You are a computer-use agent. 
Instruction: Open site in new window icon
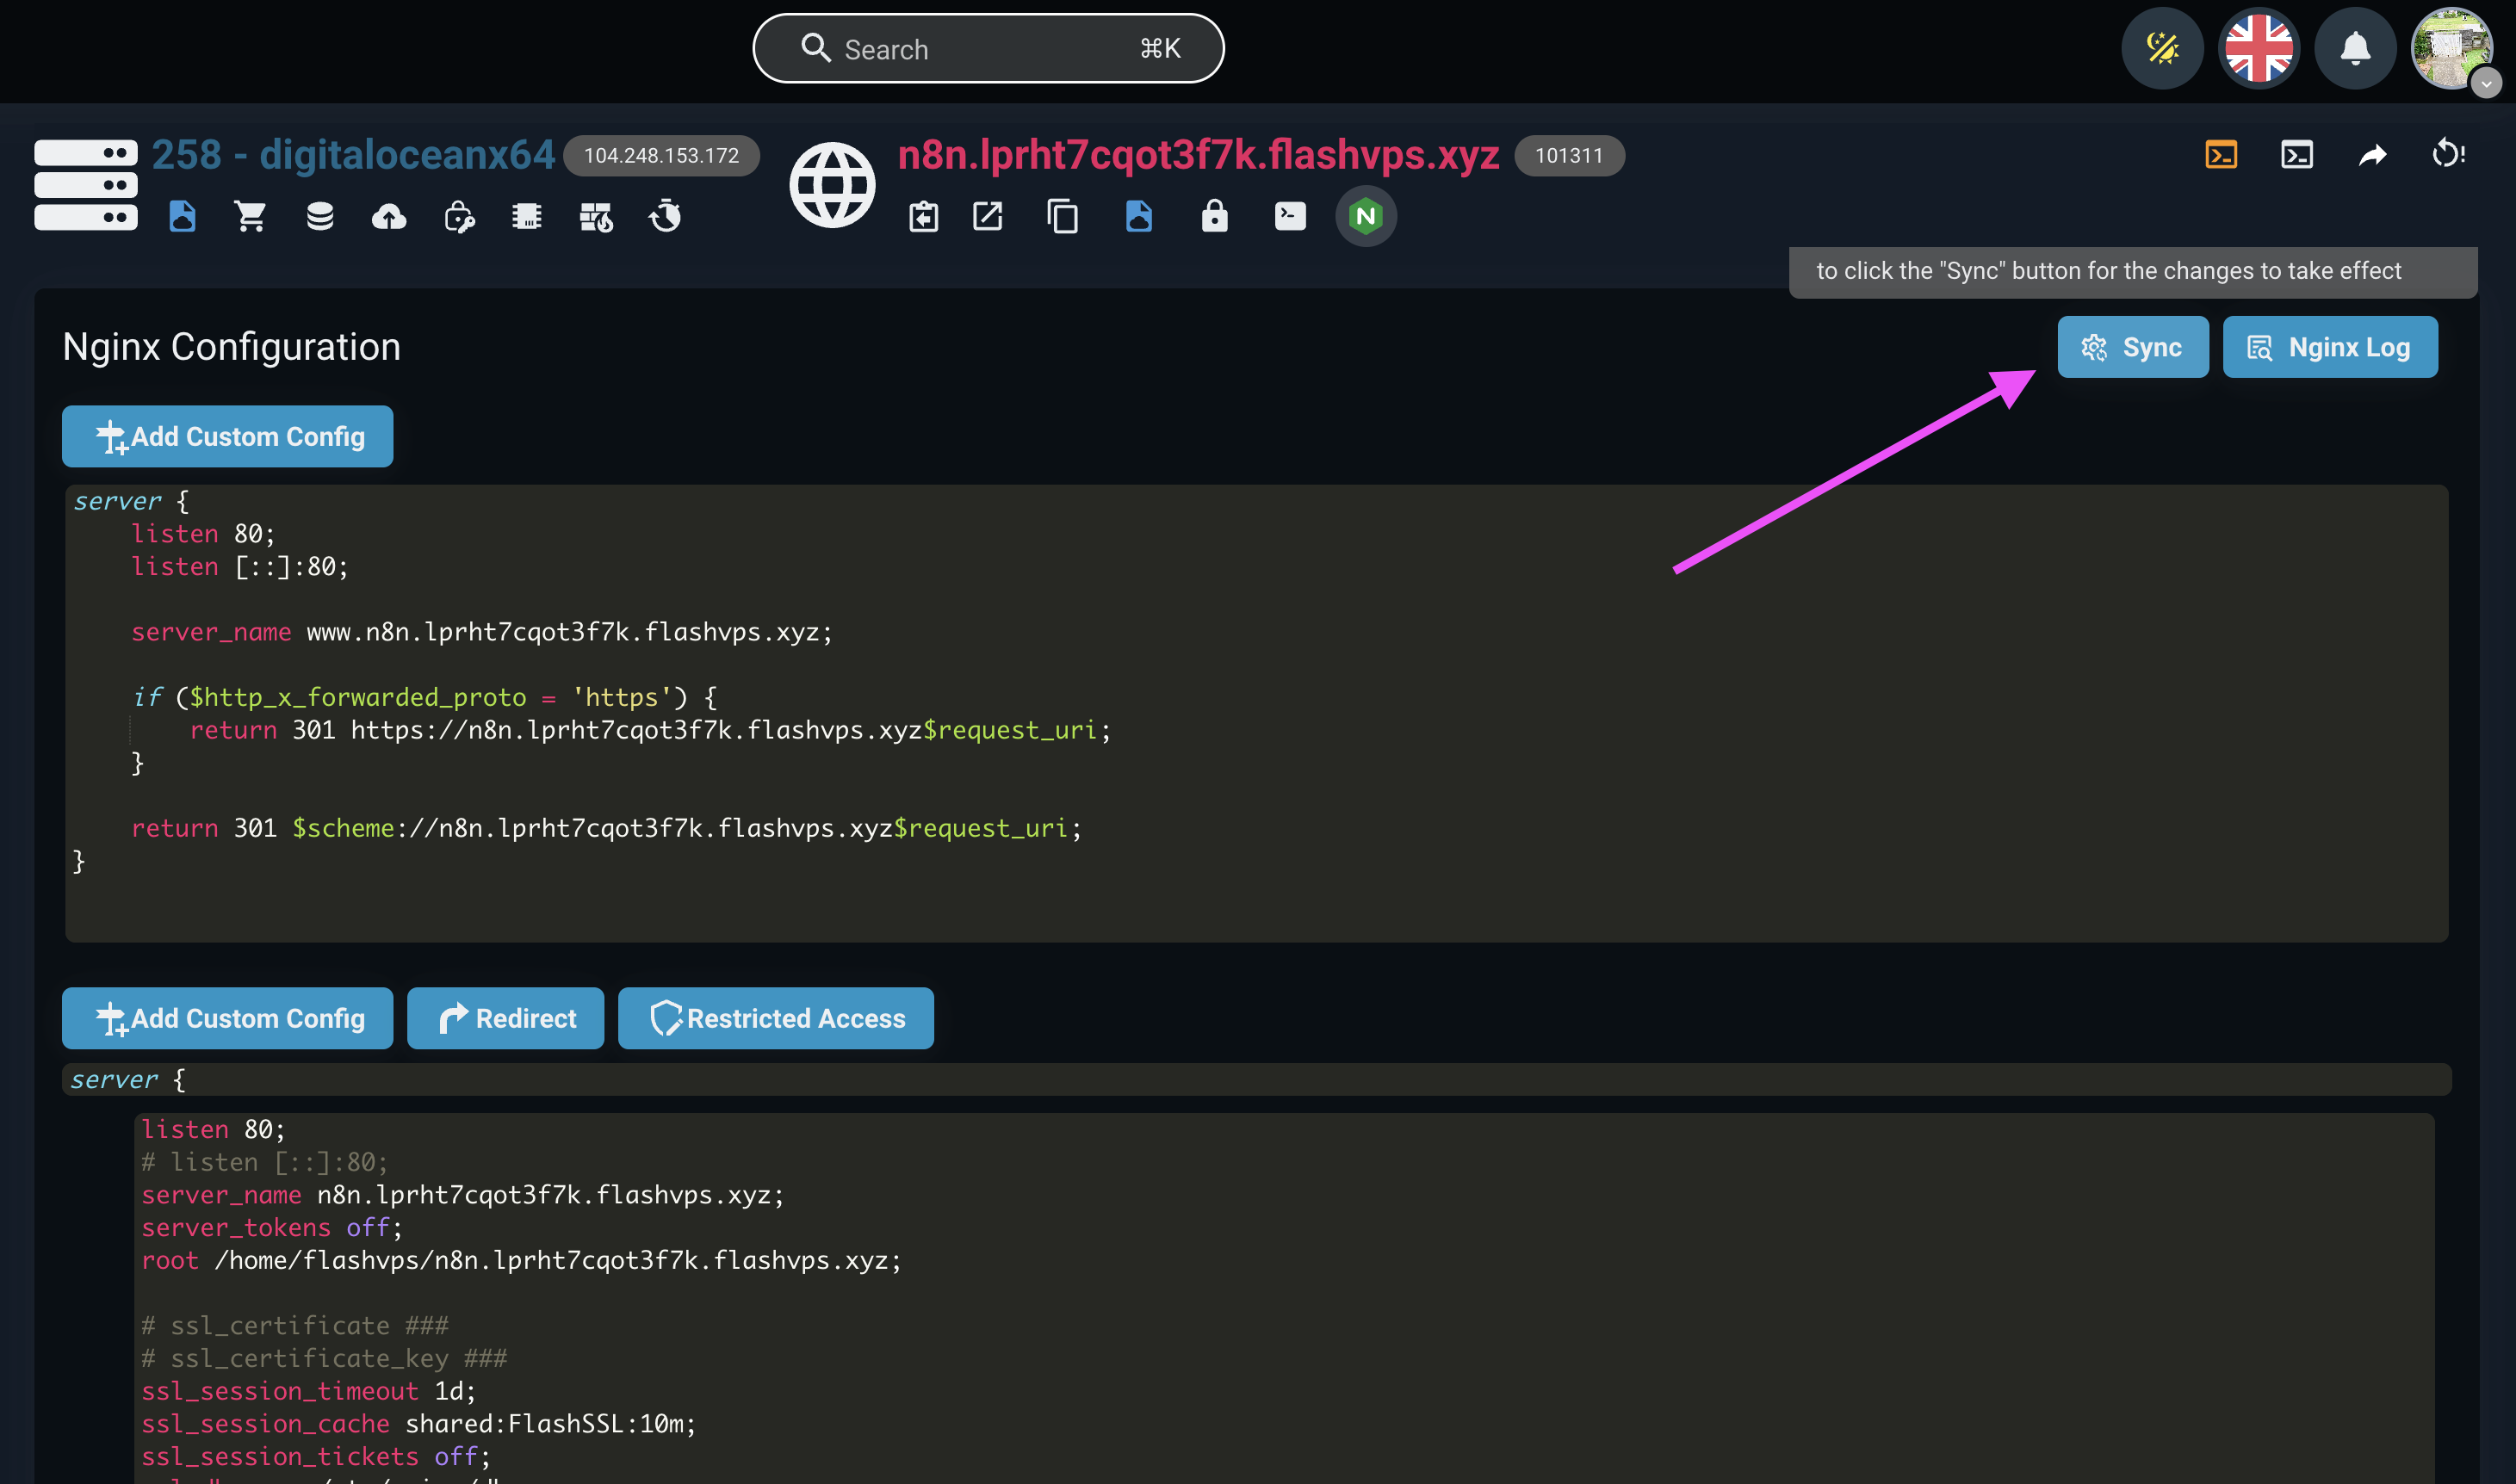pyautogui.click(x=987, y=216)
